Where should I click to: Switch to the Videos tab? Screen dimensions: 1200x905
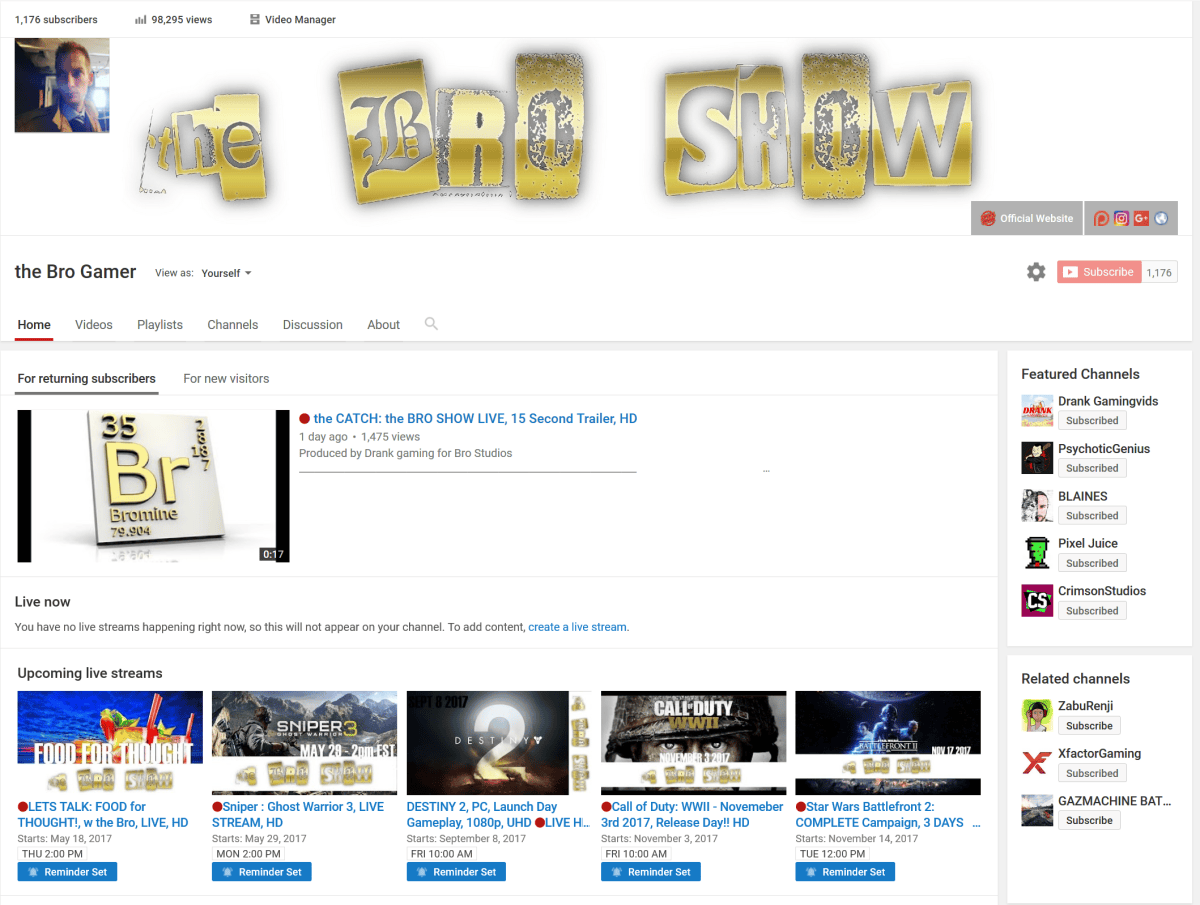94,325
